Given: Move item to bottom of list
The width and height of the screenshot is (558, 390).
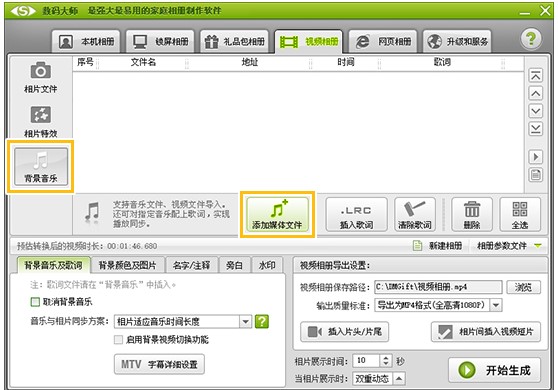Looking at the screenshot, I should (x=536, y=128).
